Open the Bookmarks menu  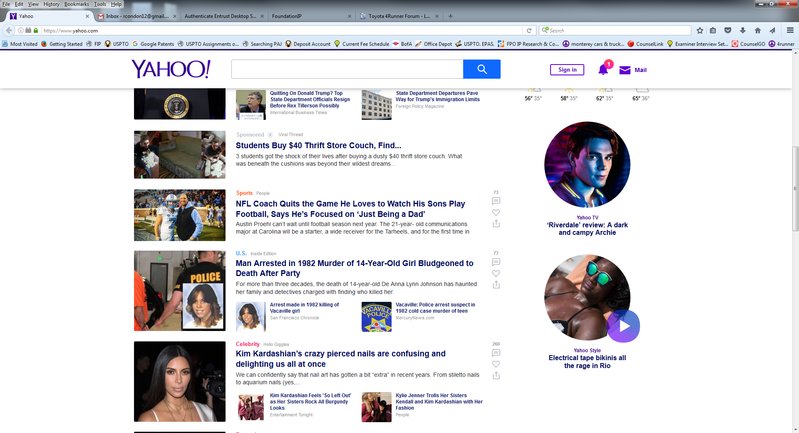click(x=77, y=4)
